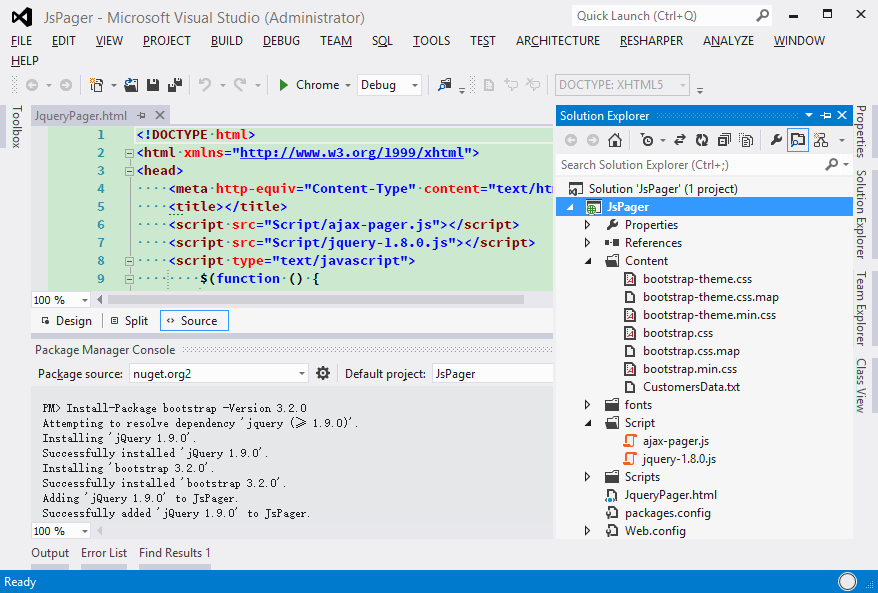Switch editor to Design view
The height and width of the screenshot is (593, 878).
point(66,321)
